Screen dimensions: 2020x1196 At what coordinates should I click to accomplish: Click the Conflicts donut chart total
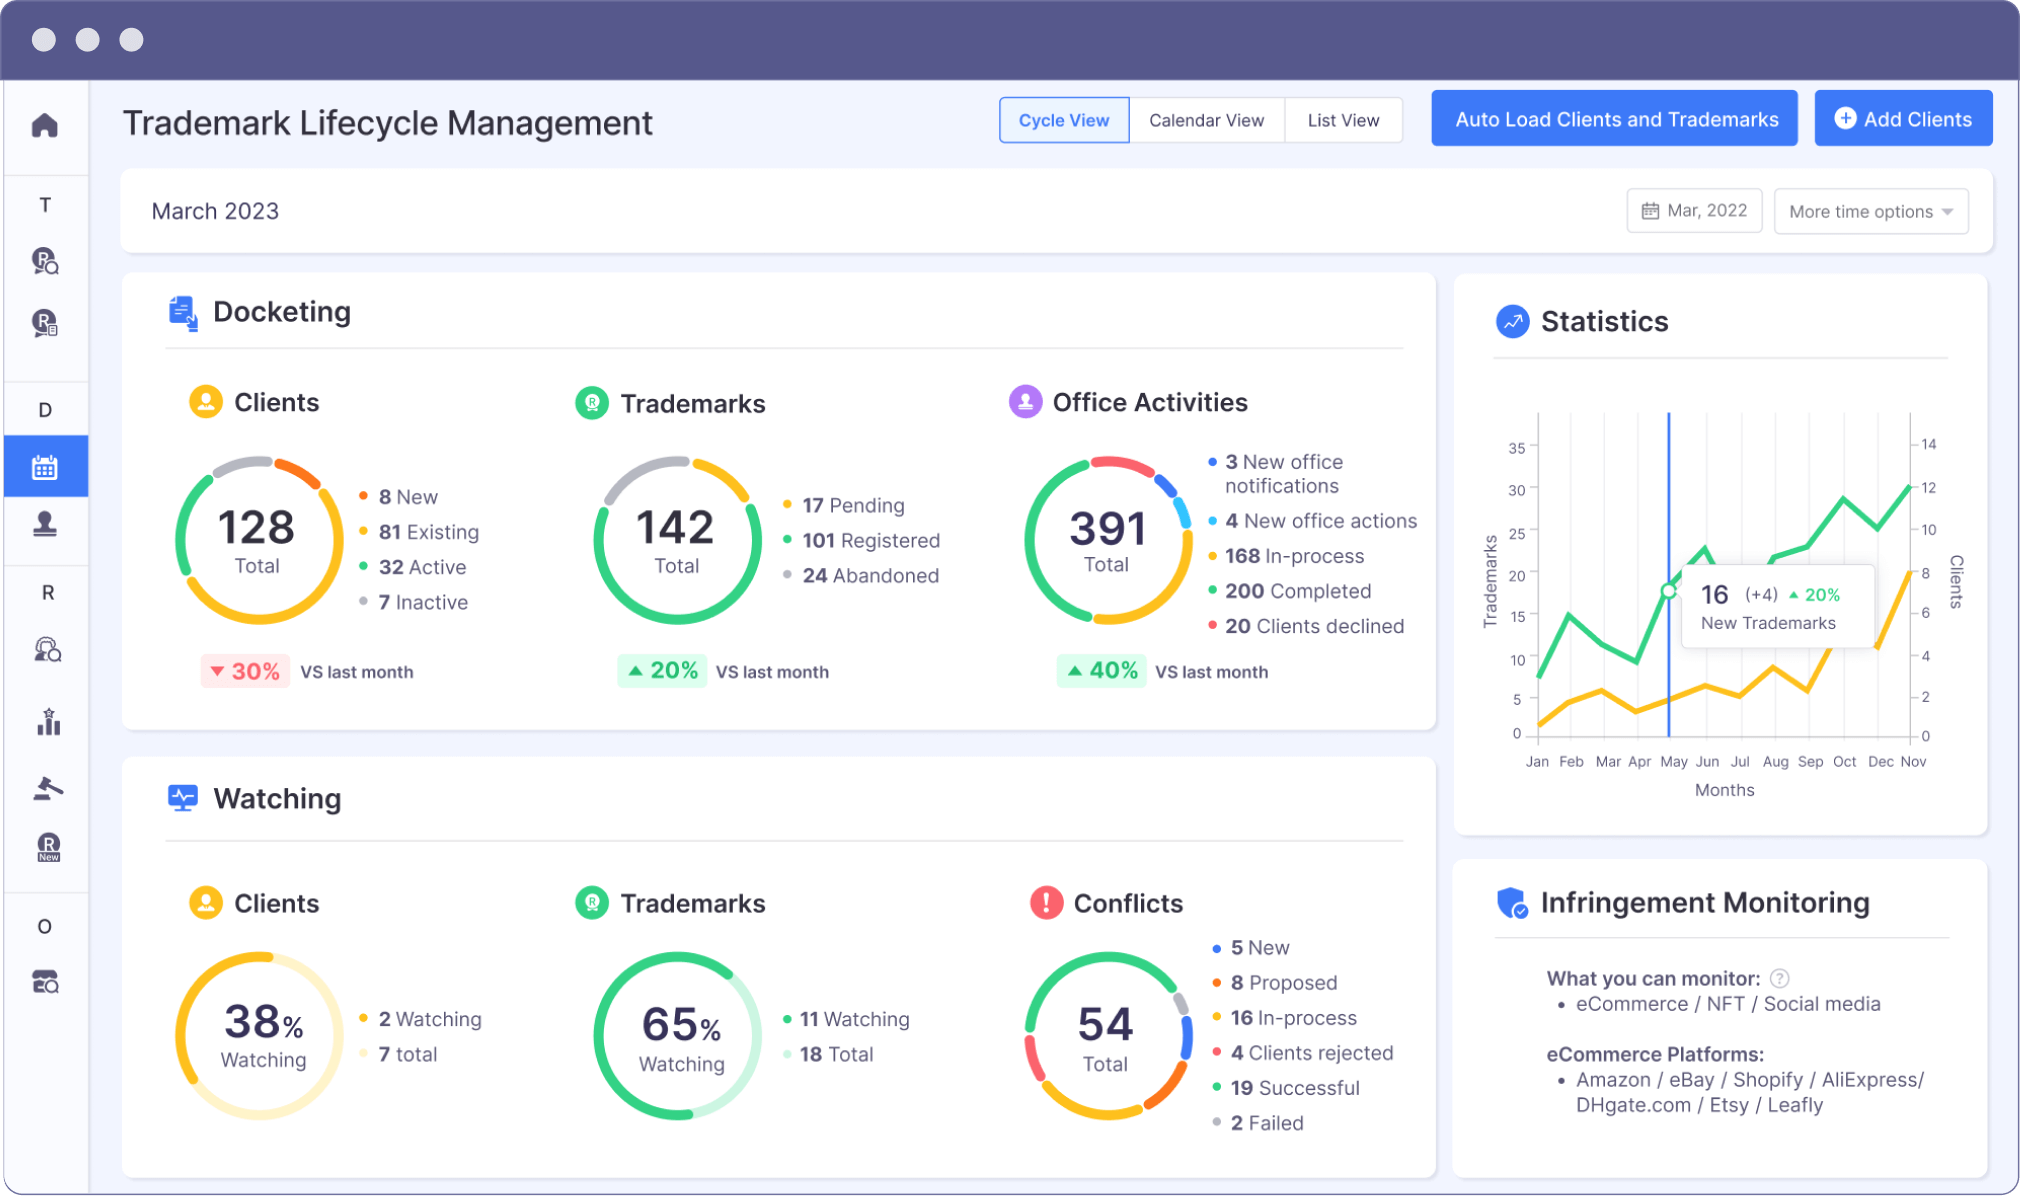point(1105,1036)
